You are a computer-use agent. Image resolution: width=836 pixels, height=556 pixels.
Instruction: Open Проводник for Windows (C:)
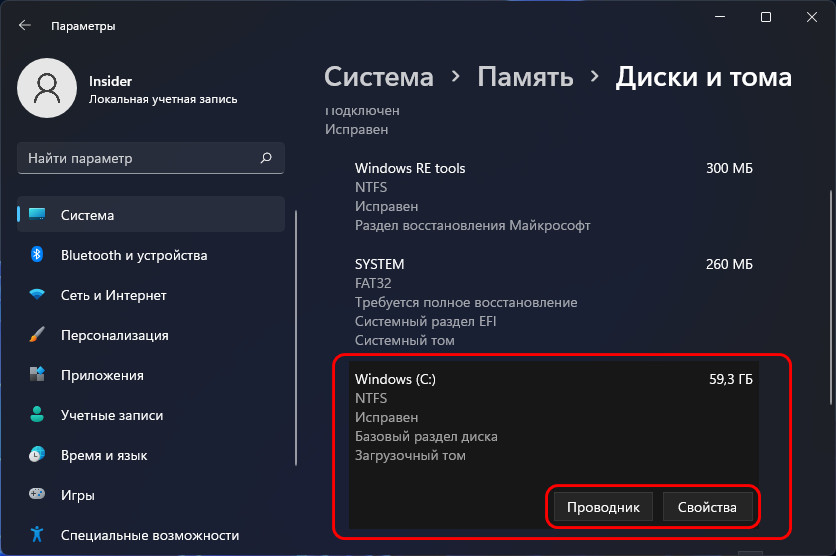pyautogui.click(x=603, y=507)
